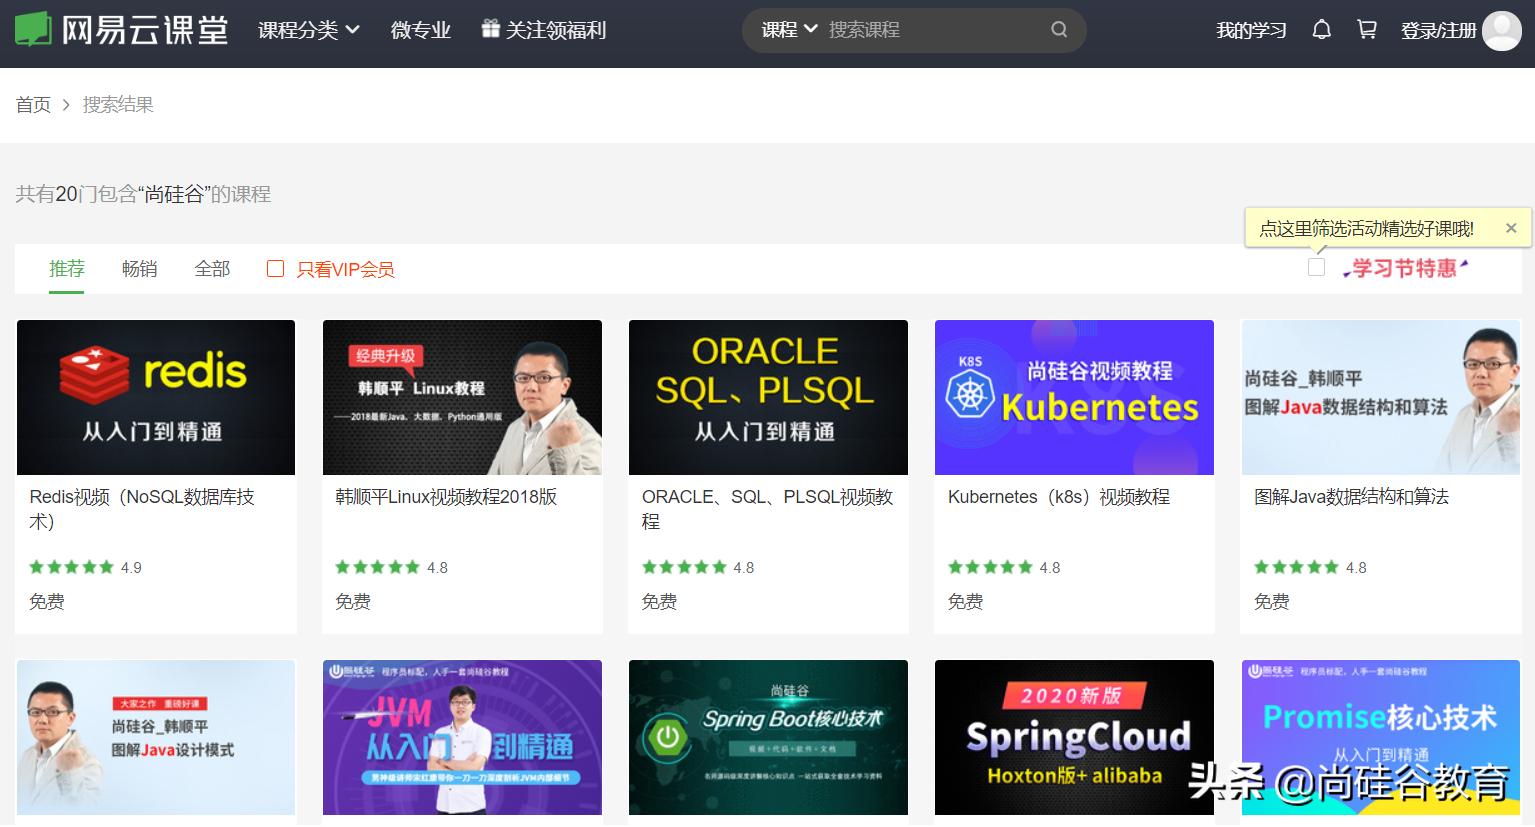Click 登录/注册 link
The width and height of the screenshot is (1535, 827).
pyautogui.click(x=1439, y=30)
